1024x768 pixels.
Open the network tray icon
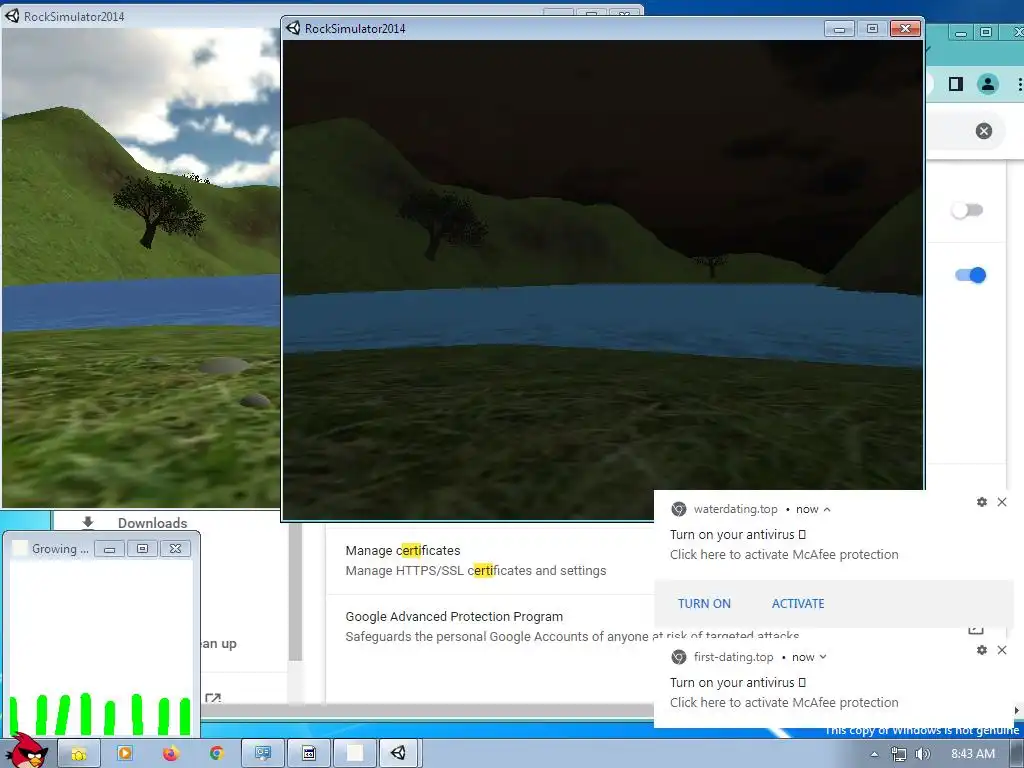[899, 754]
